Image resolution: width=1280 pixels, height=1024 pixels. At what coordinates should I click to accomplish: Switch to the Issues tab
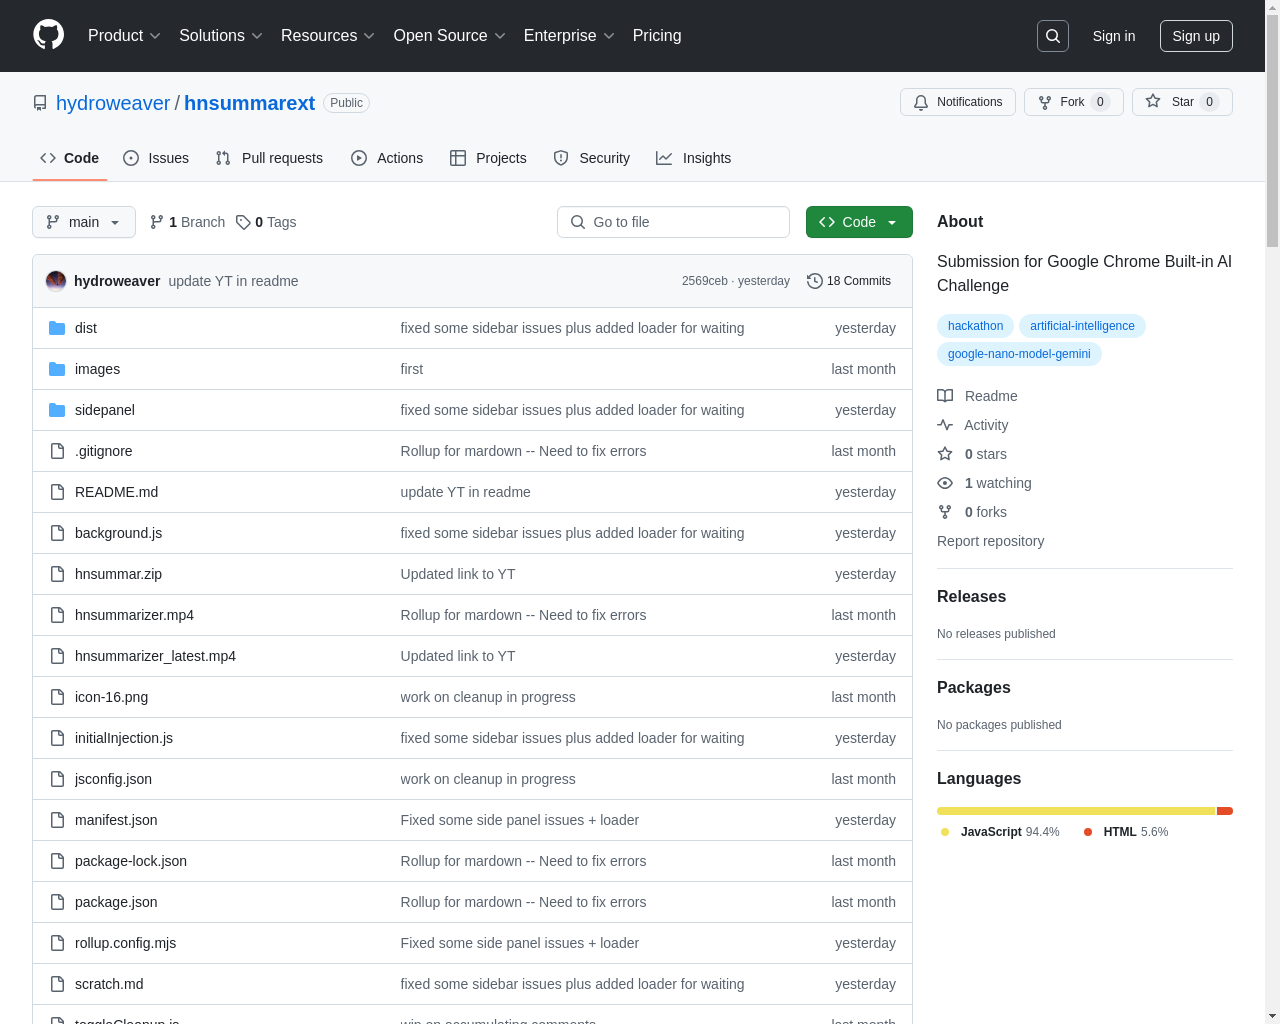[x=156, y=158]
